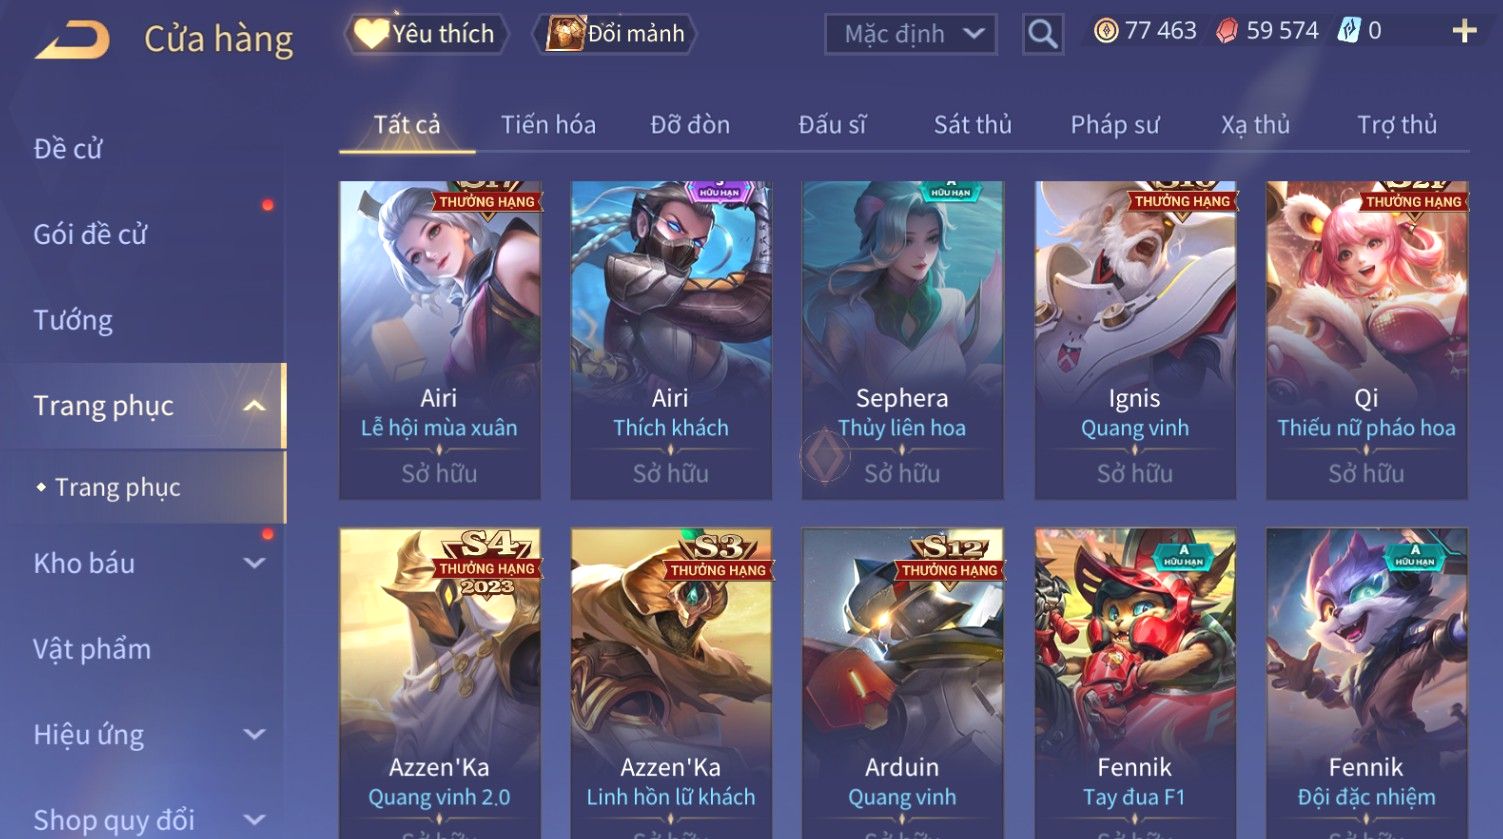Collapse the Trang phục sidebar section

[254, 406]
